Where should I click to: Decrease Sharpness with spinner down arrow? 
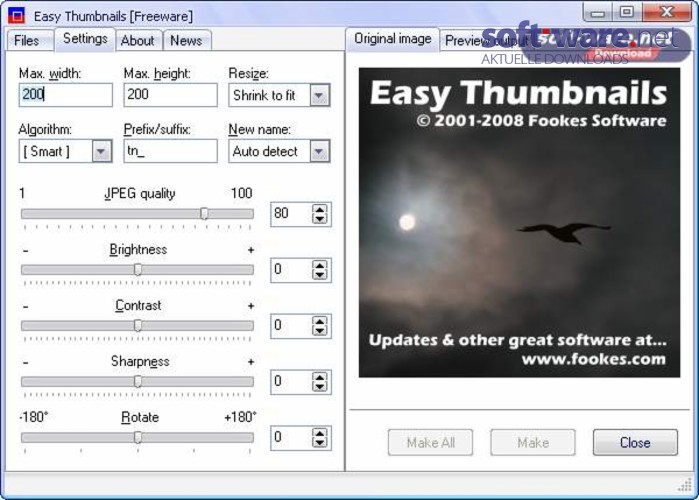point(320,387)
